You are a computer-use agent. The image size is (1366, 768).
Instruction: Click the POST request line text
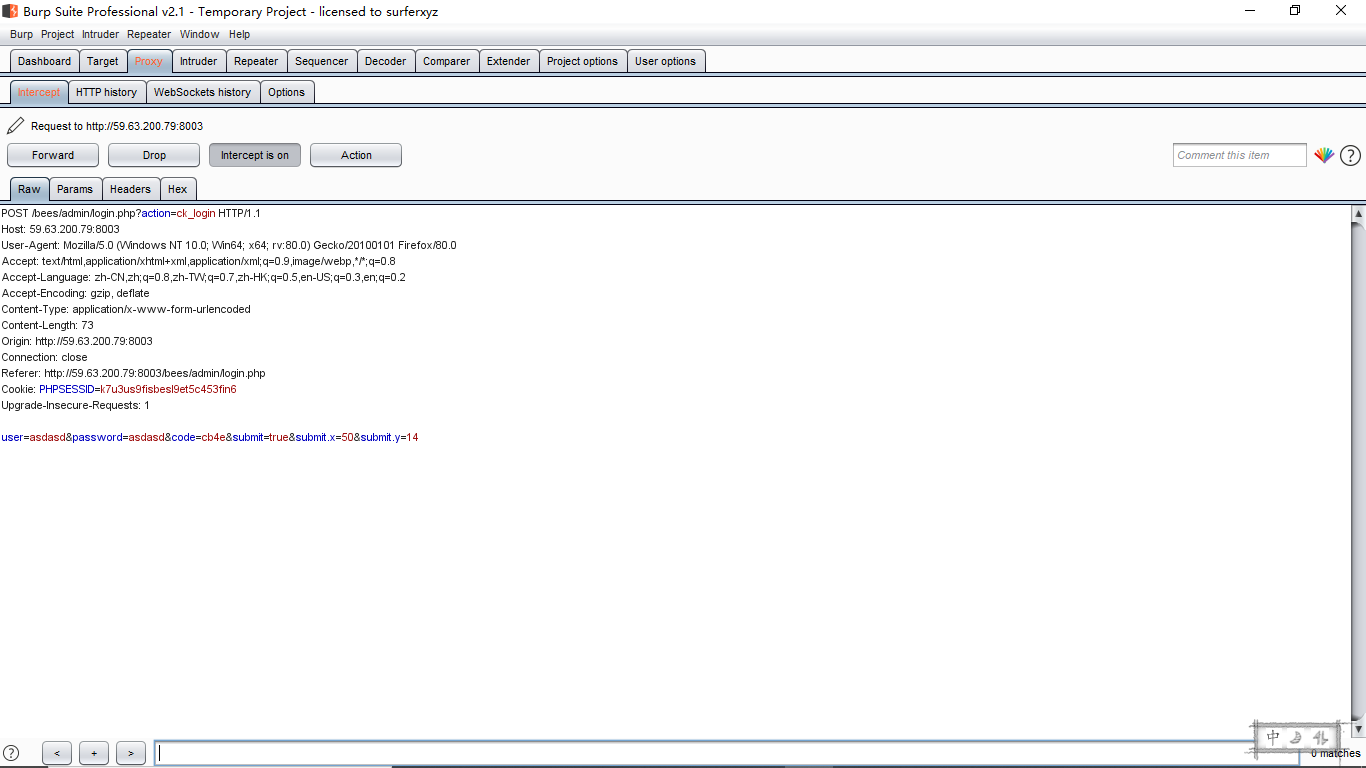(x=131, y=213)
